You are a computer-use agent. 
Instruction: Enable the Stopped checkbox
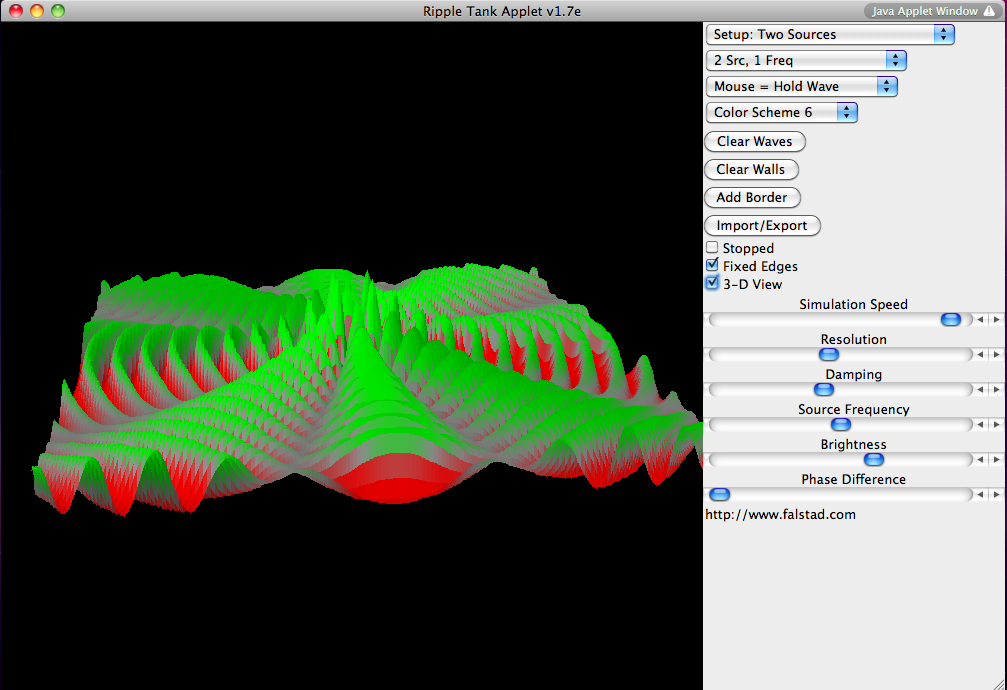coord(712,248)
